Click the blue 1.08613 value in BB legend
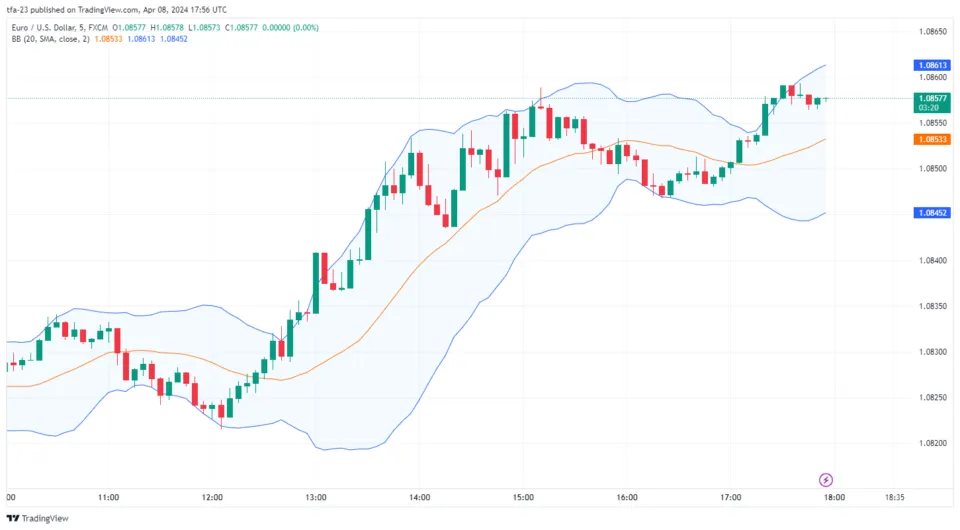 (143, 39)
